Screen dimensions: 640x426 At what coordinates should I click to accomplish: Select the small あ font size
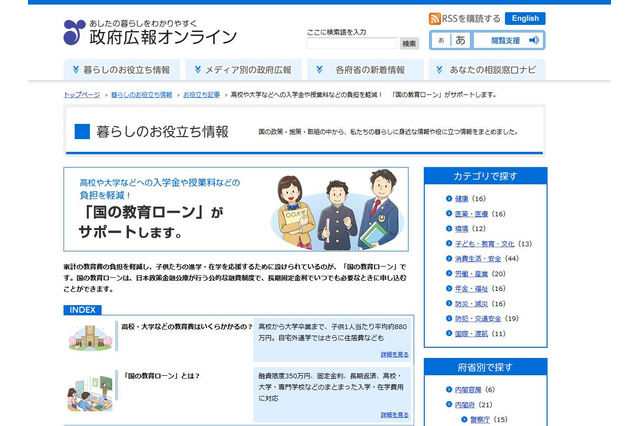[441, 40]
